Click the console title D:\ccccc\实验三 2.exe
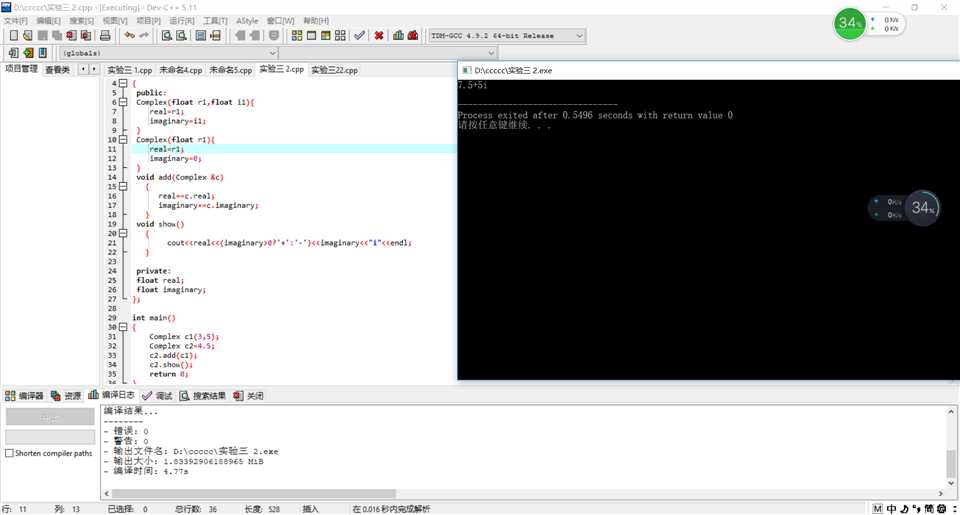 coord(513,70)
